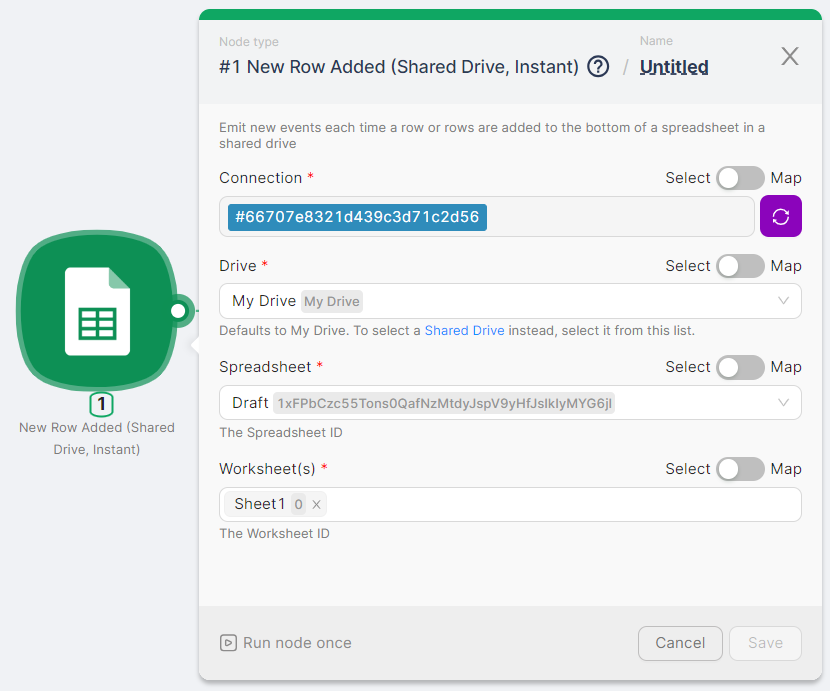
Task: Toggle Drive Select/Map switch
Action: [x=740, y=266]
